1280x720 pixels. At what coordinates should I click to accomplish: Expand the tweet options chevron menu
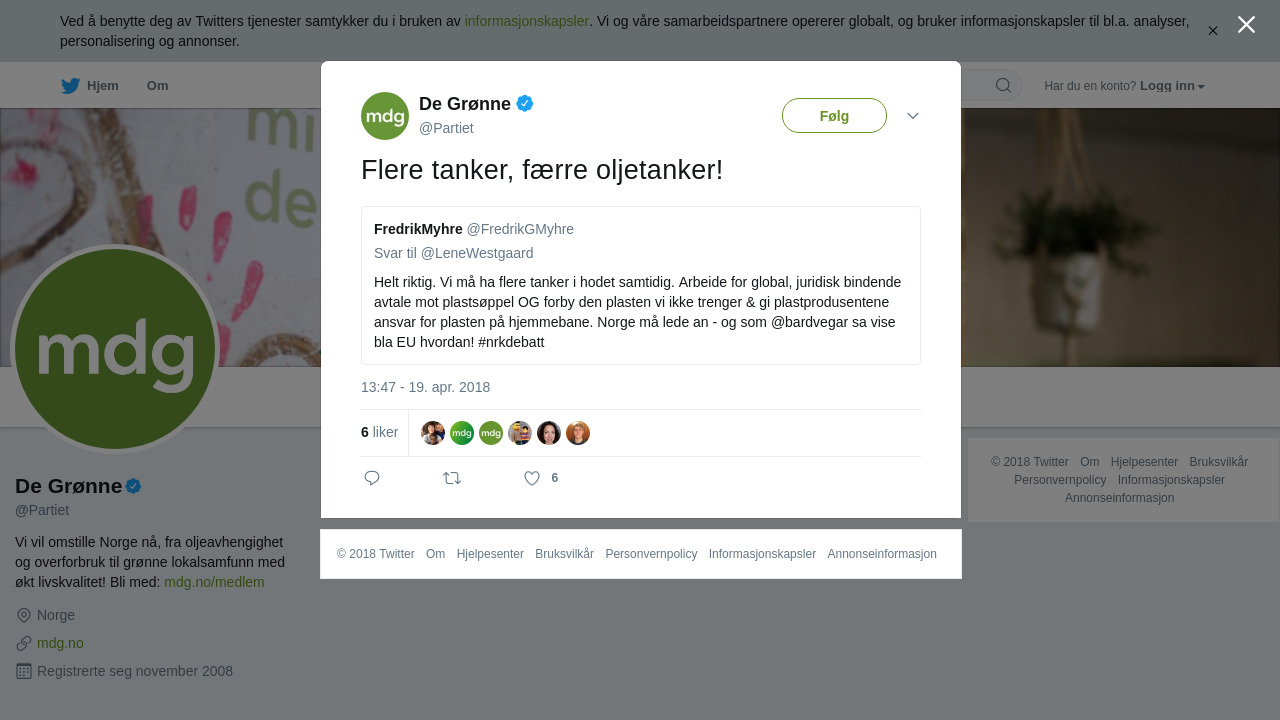coord(913,116)
